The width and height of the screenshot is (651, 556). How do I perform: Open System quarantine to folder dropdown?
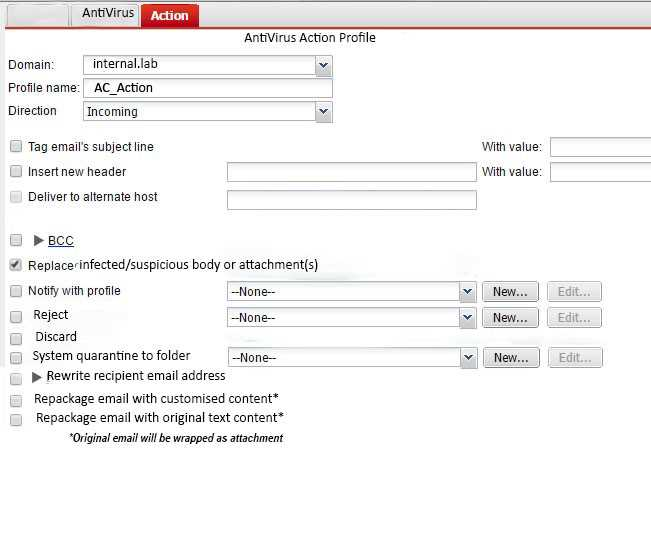click(x=466, y=358)
